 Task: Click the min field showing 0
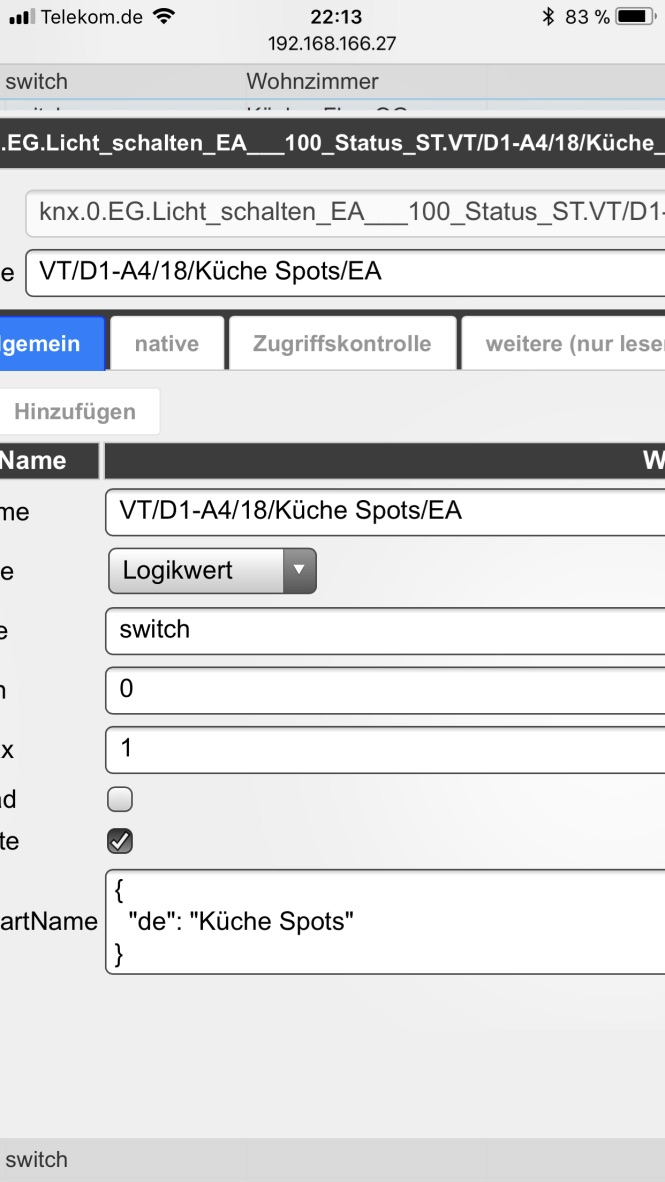pos(385,690)
